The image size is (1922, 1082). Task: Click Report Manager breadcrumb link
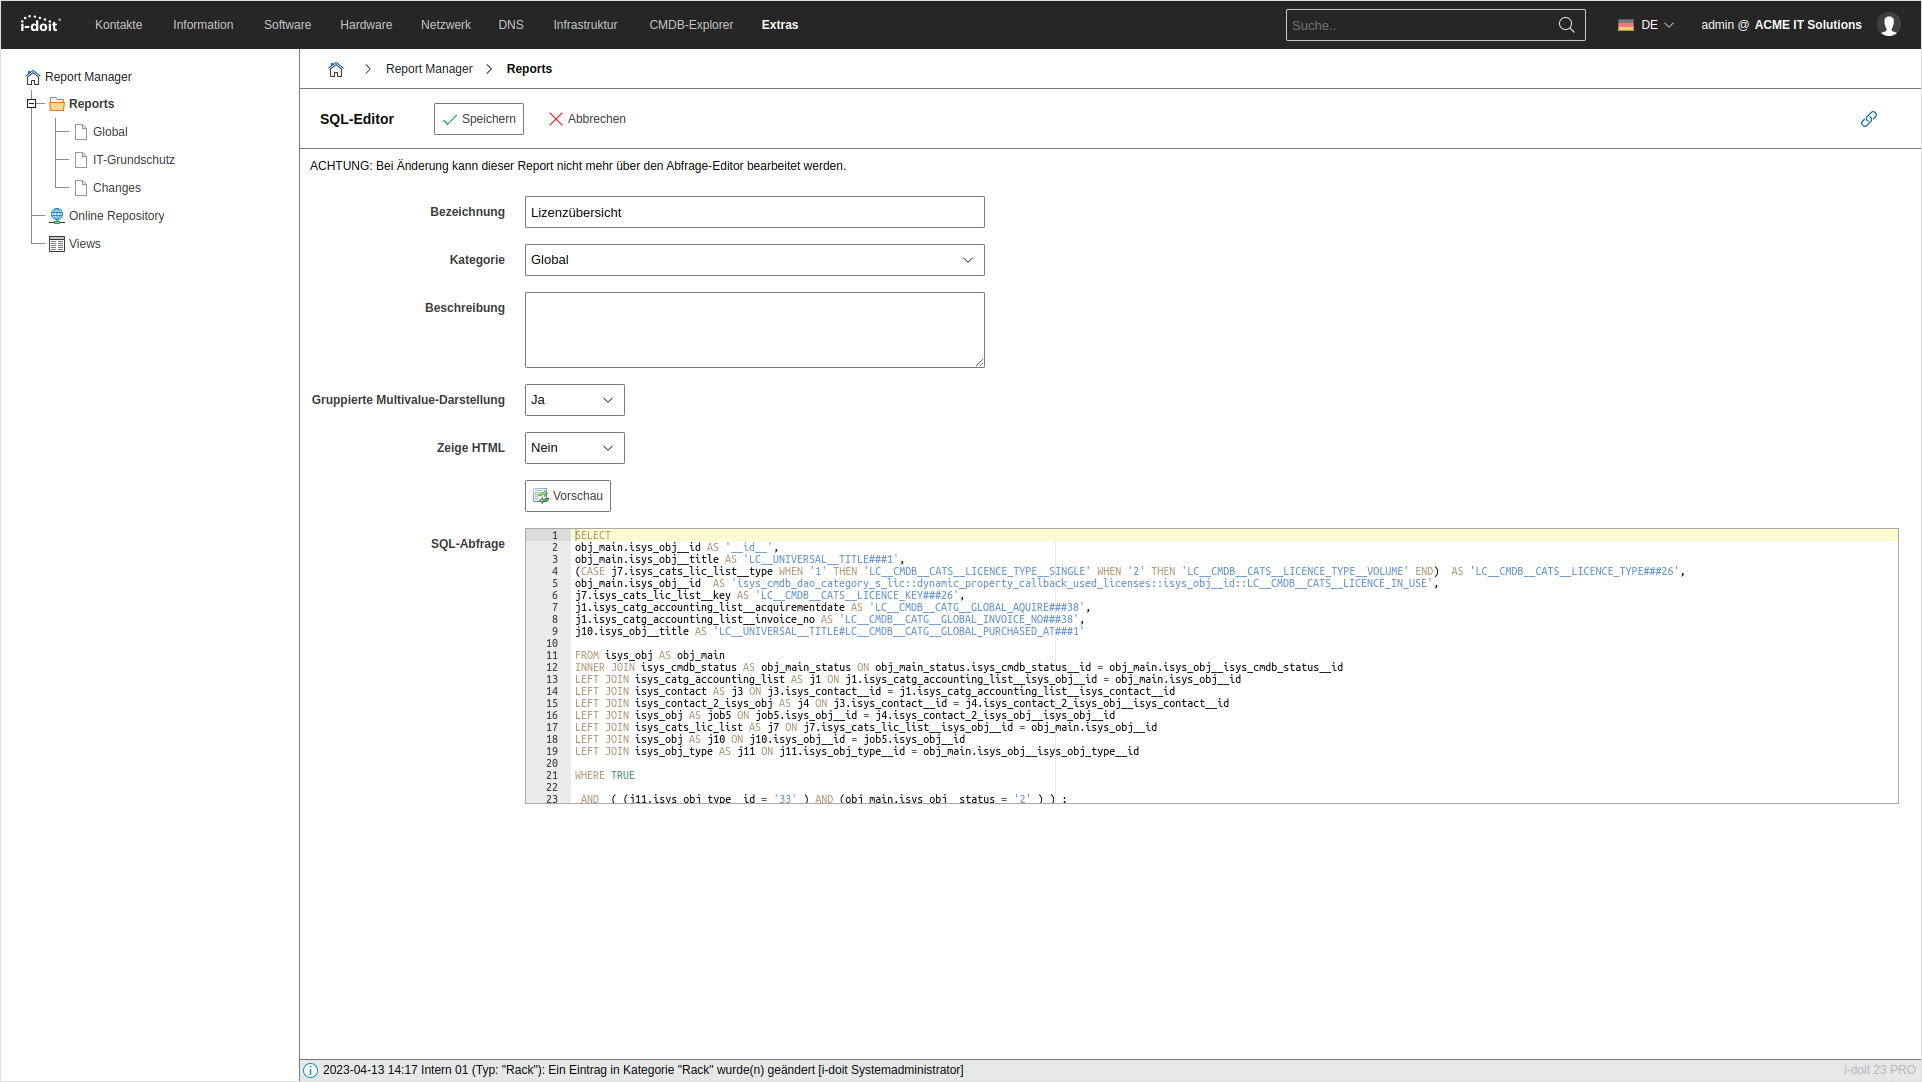[x=429, y=69]
